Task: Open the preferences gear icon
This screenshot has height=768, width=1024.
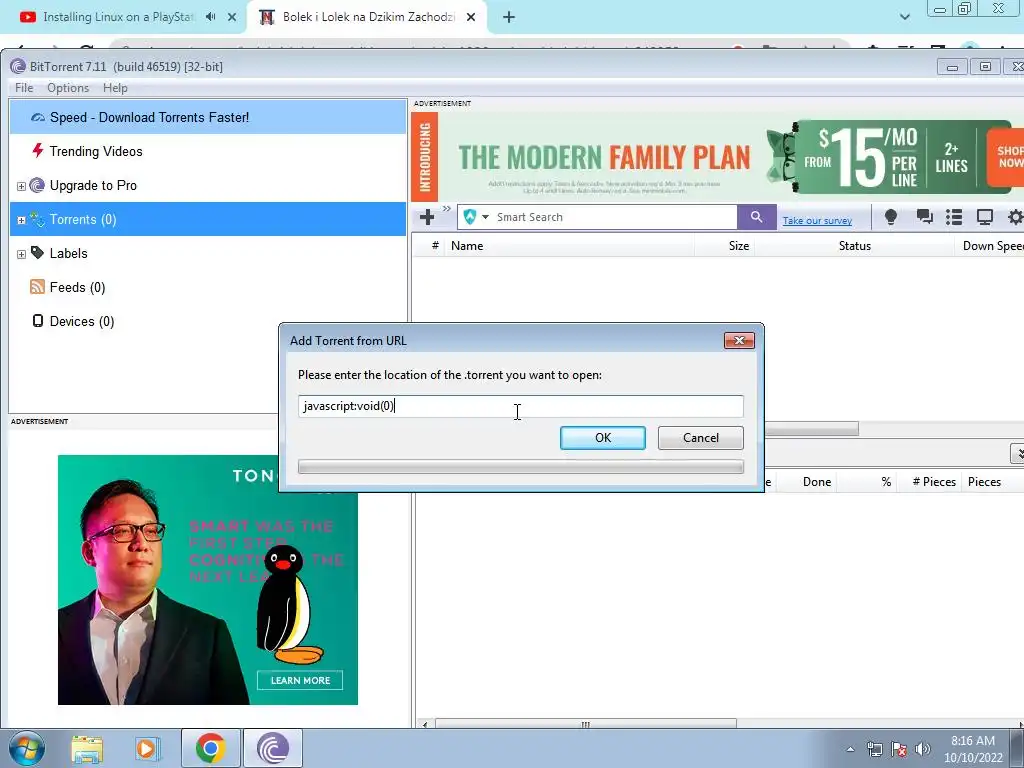Action: click(x=1015, y=217)
